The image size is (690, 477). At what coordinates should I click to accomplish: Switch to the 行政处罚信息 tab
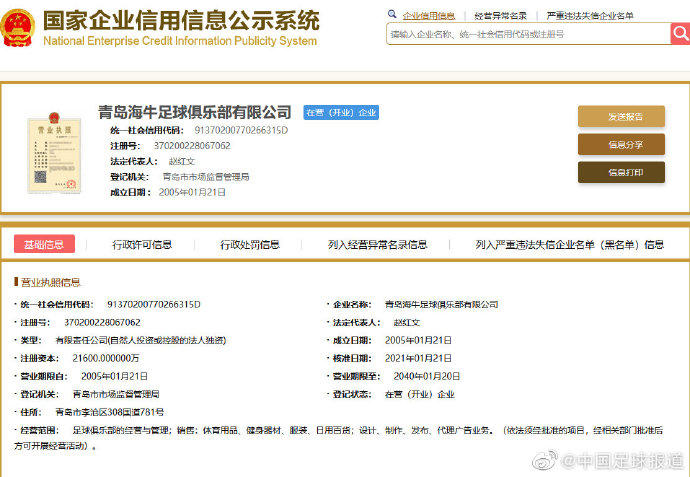pyautogui.click(x=250, y=245)
